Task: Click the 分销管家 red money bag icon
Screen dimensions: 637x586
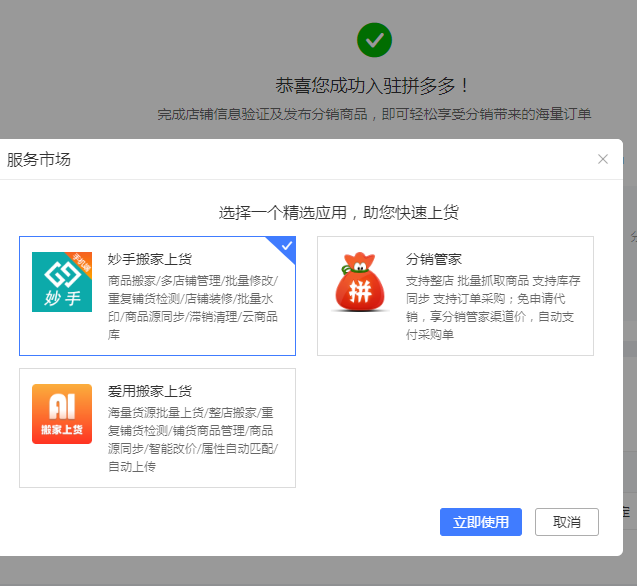Action: click(x=360, y=282)
